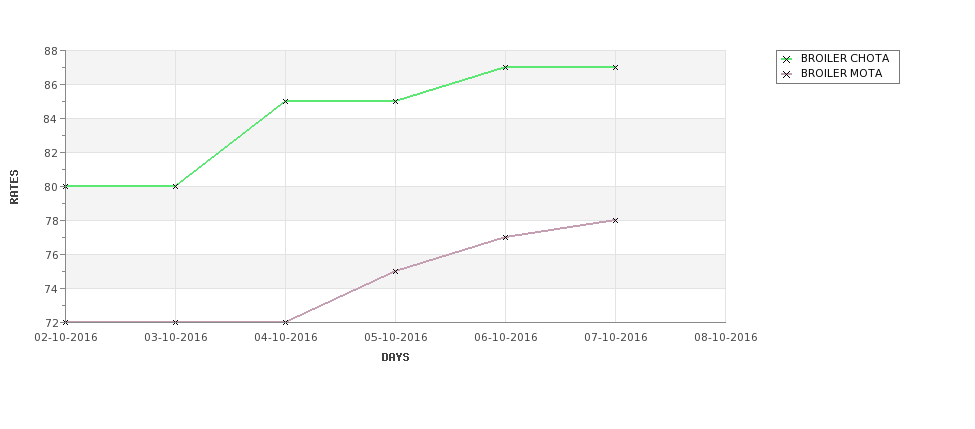This screenshot has height=429, width=975.
Task: Click the BROILER CHOTA legend label
Action: [x=845, y=58]
